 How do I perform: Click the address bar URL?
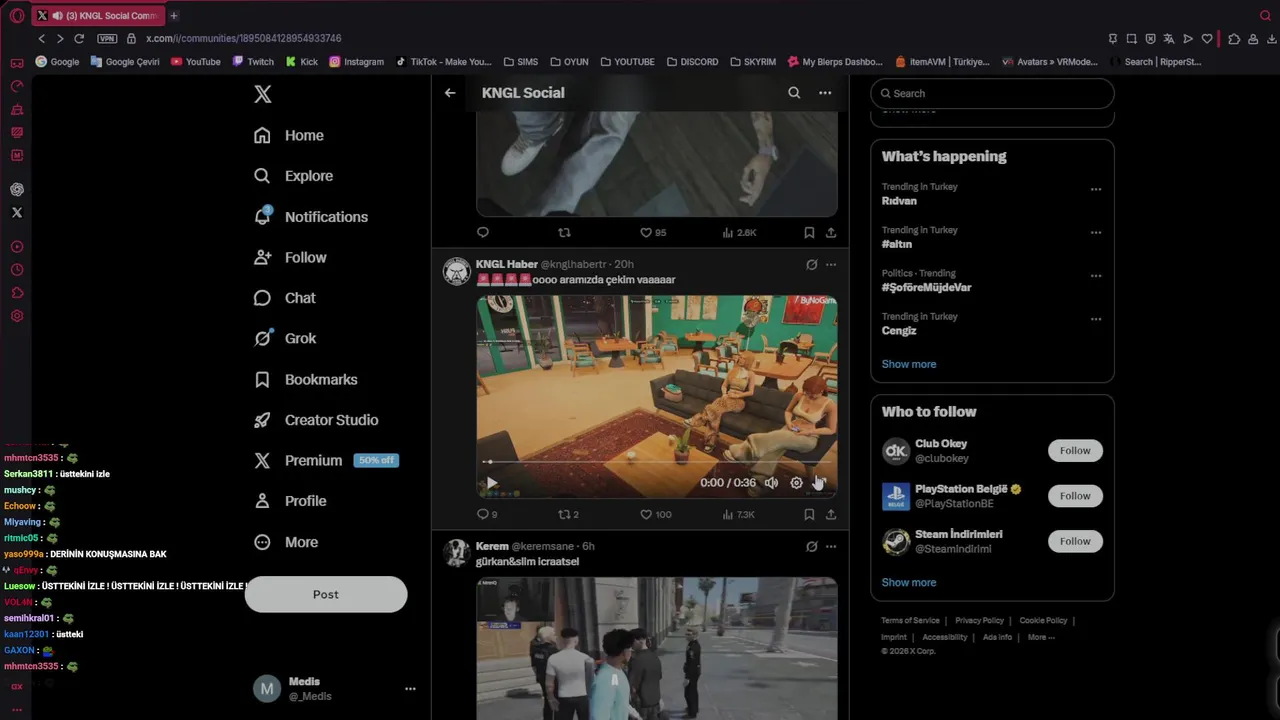(244, 38)
